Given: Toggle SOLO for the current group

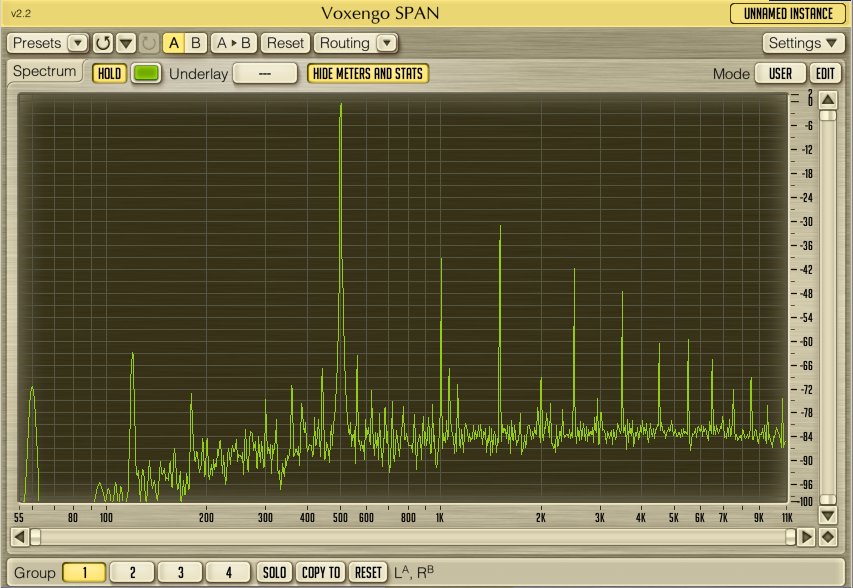Looking at the screenshot, I should (x=273, y=572).
